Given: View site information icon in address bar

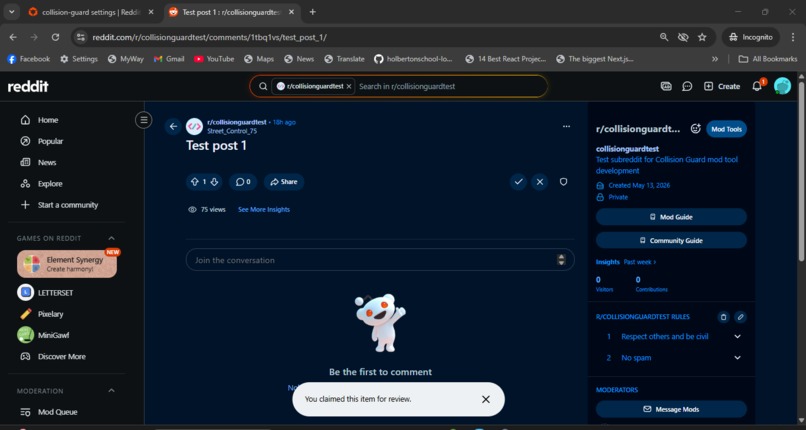Looking at the screenshot, I should pos(80,38).
